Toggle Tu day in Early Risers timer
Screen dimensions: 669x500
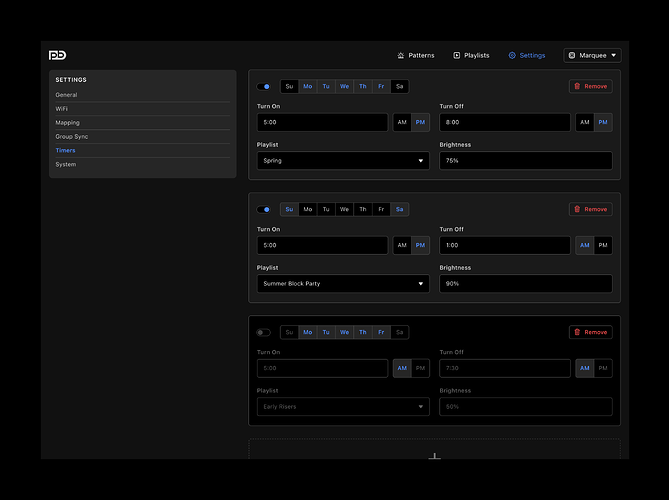(x=326, y=332)
